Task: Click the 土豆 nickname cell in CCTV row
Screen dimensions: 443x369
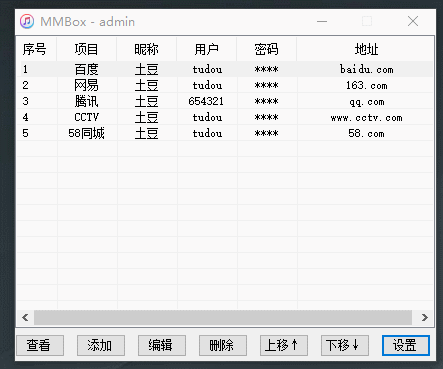Action: point(147,117)
